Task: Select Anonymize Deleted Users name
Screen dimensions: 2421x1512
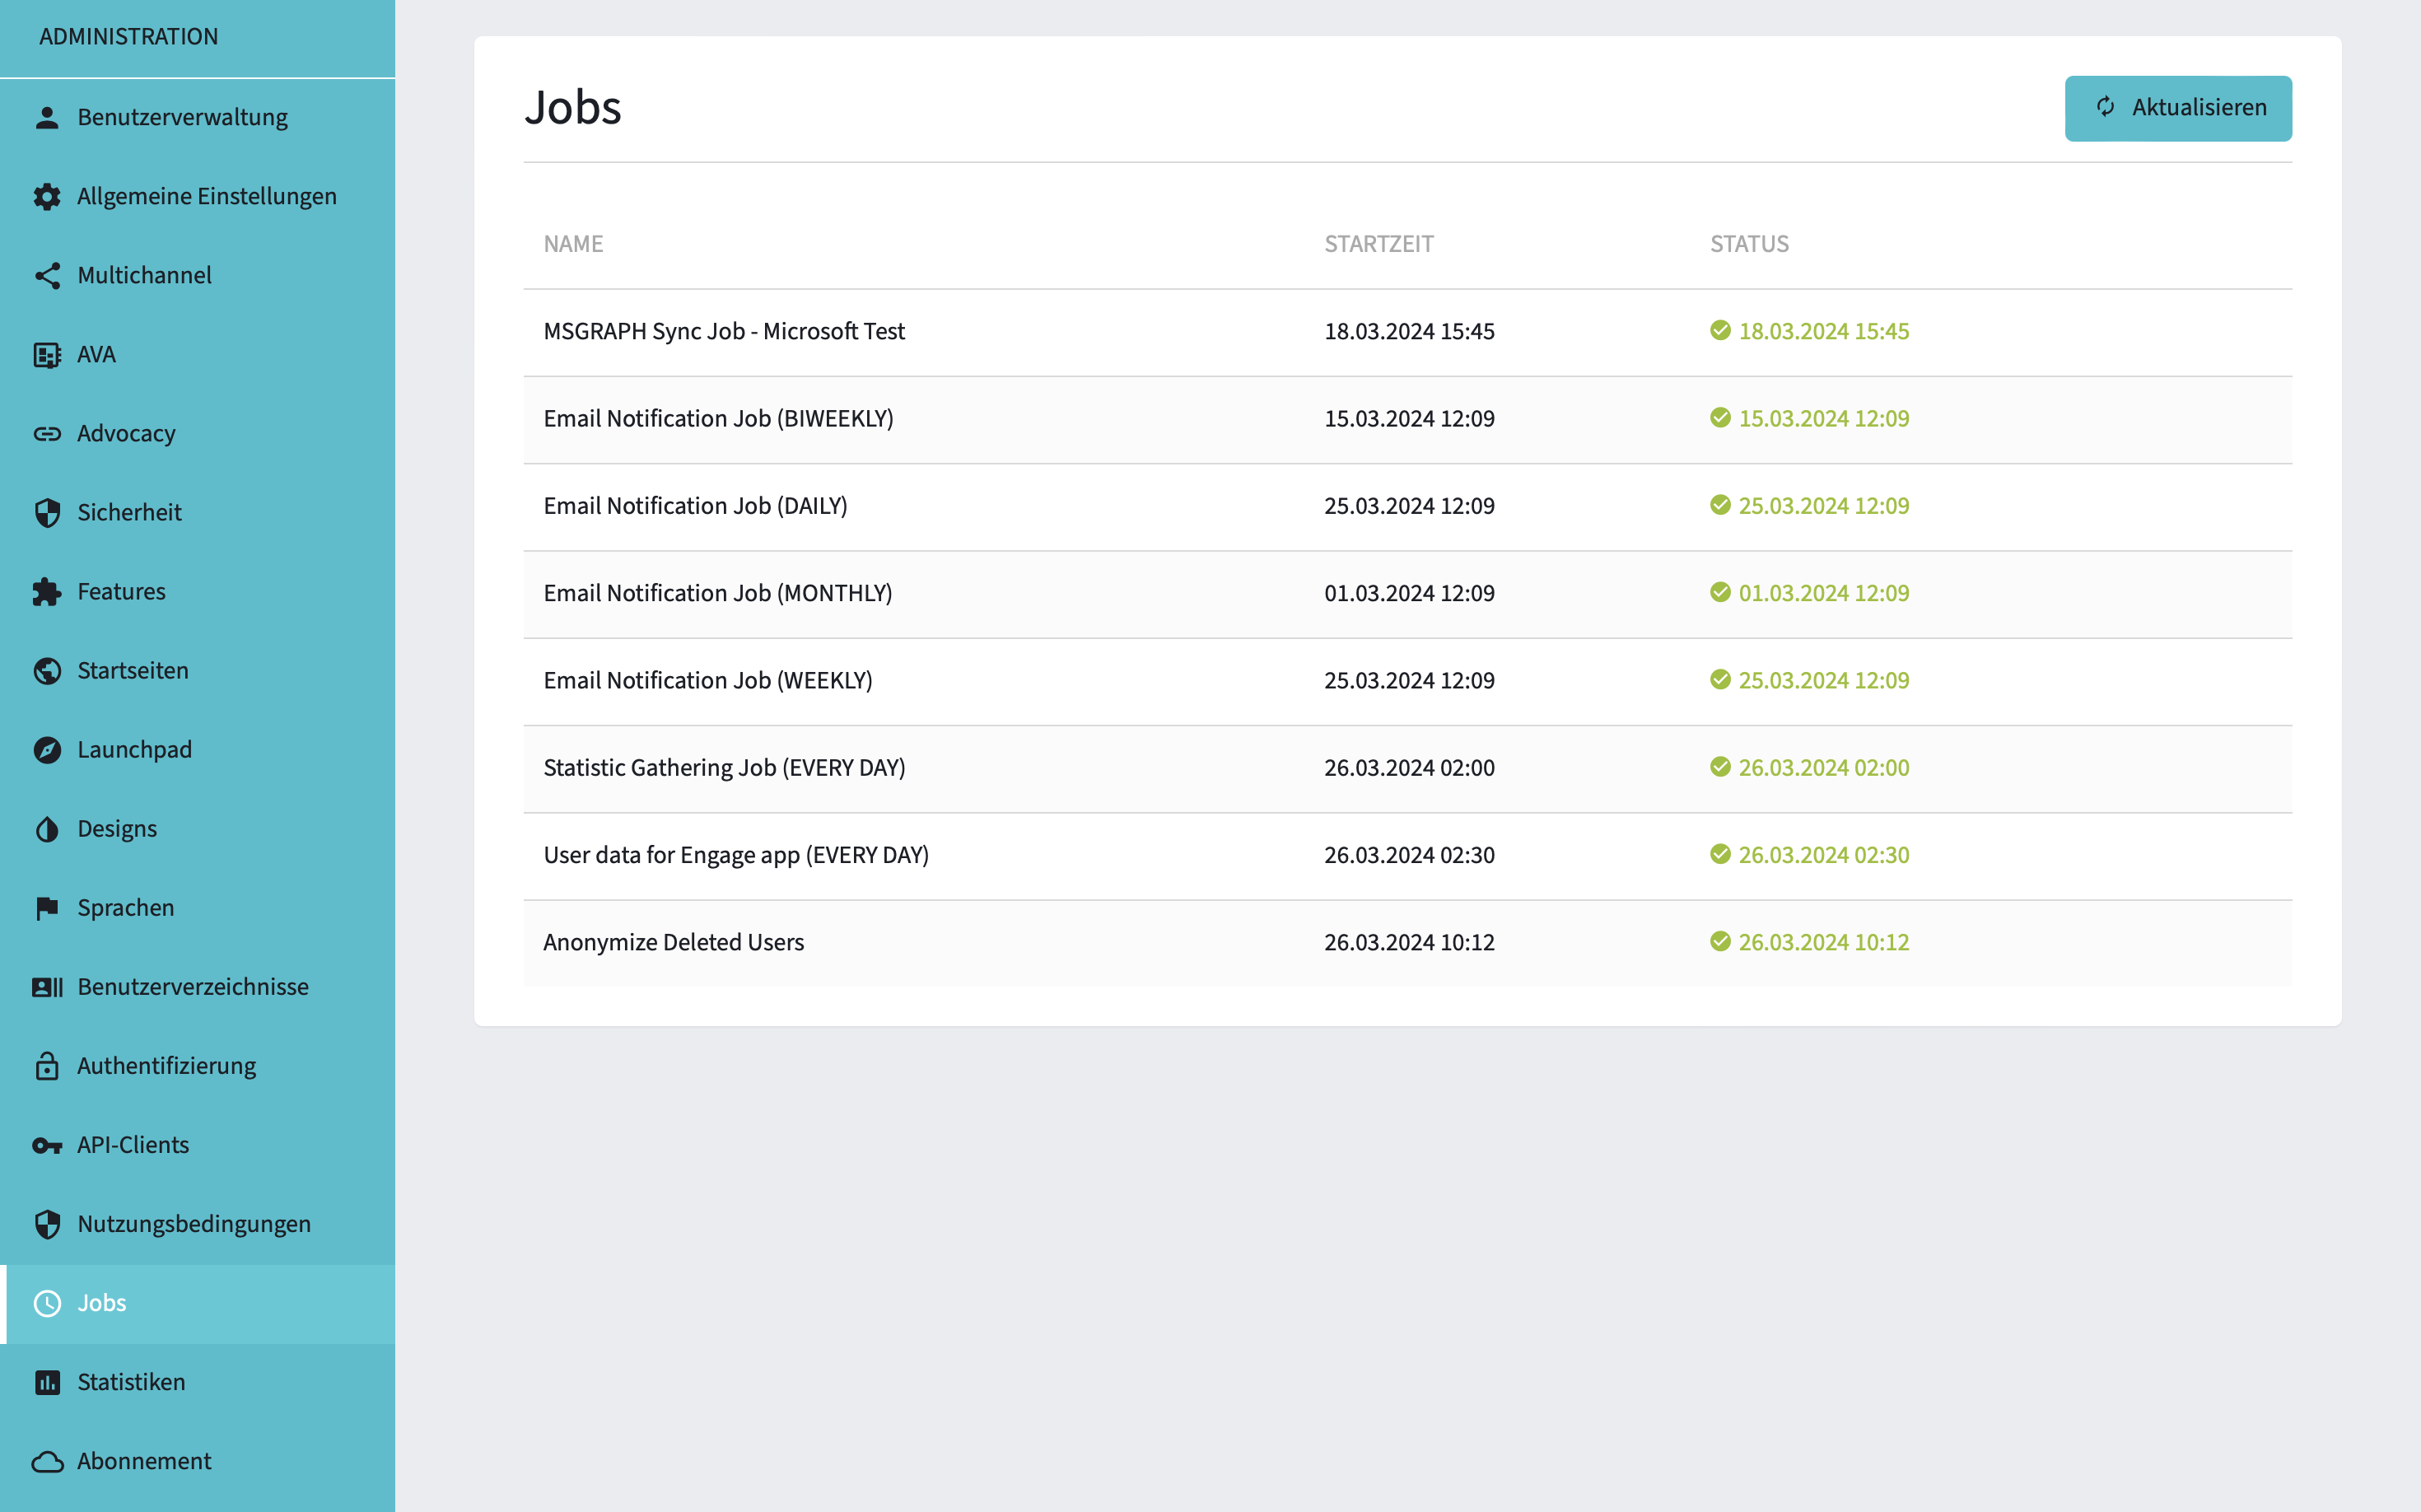Action: 673,942
